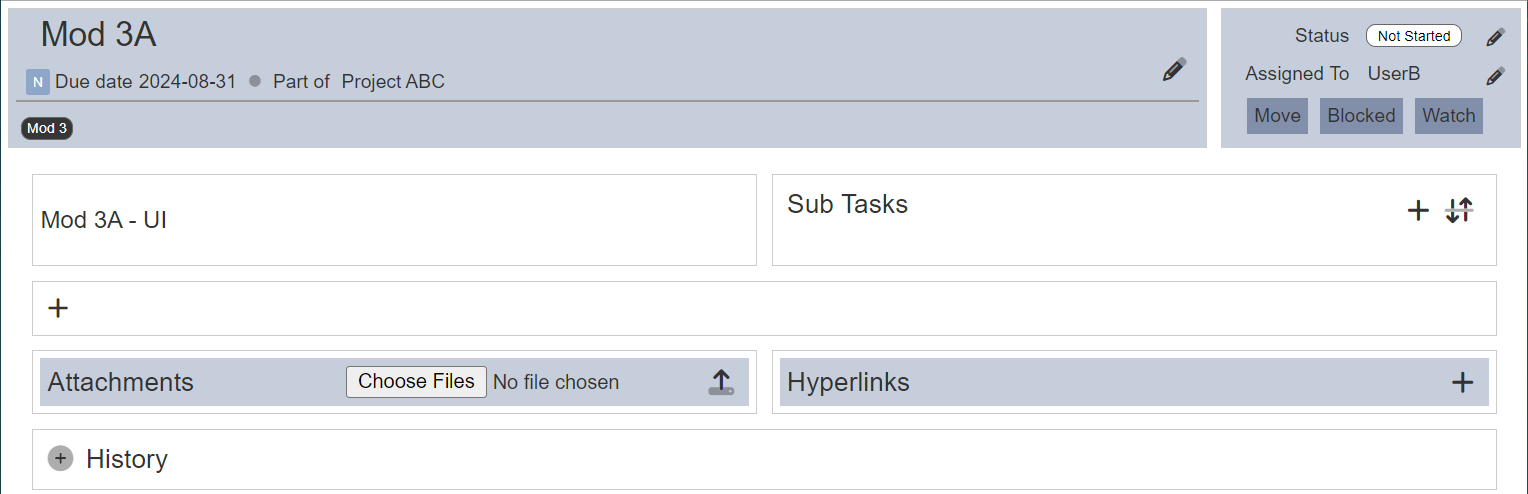Expand the History section
The height and width of the screenshot is (494, 1528).
(61, 459)
